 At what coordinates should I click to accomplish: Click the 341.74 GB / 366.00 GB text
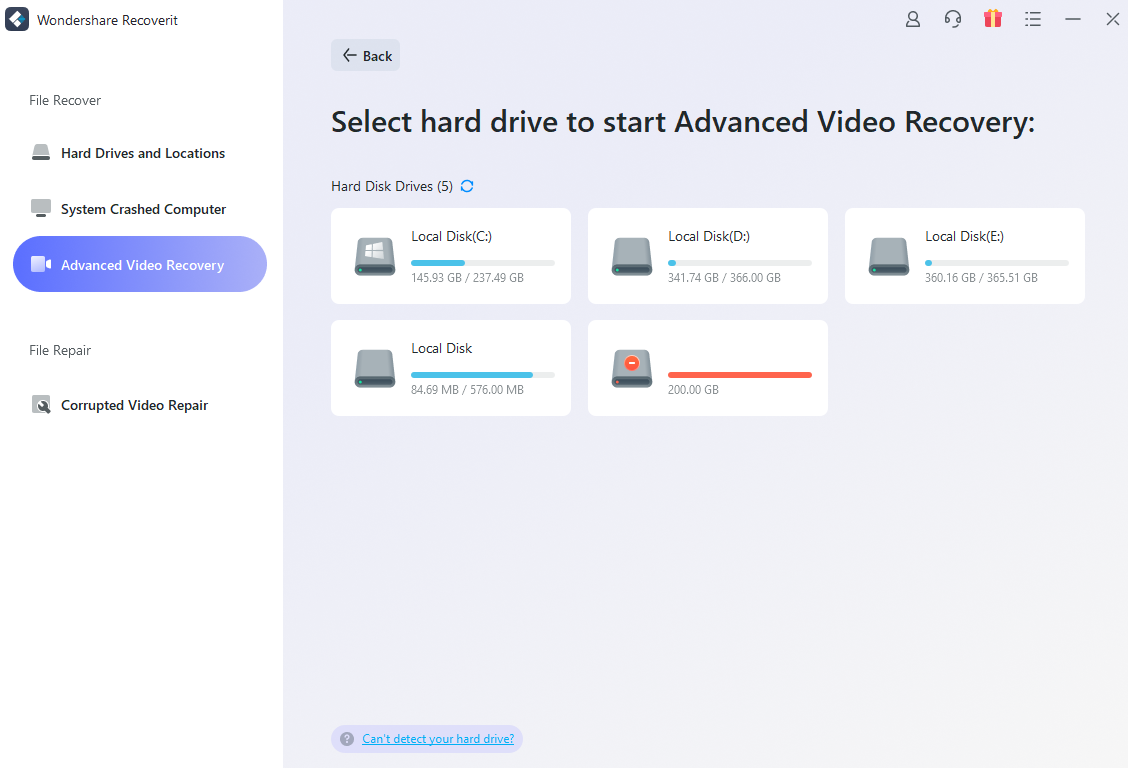click(x=724, y=278)
